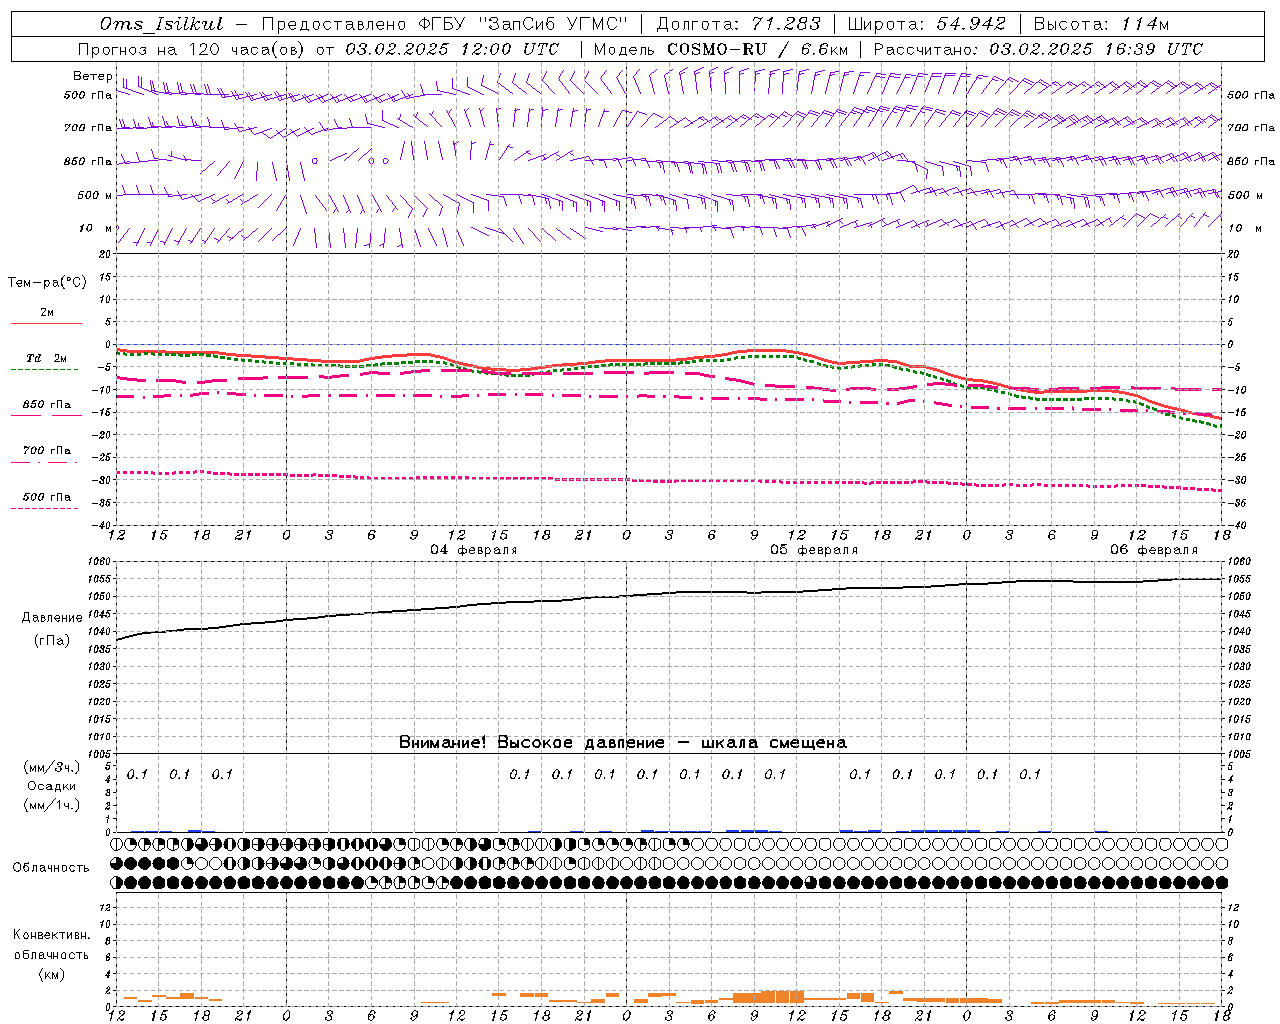Click the (гПа) unit under Давление
Screen dimensions: 1280x1024
(52, 640)
